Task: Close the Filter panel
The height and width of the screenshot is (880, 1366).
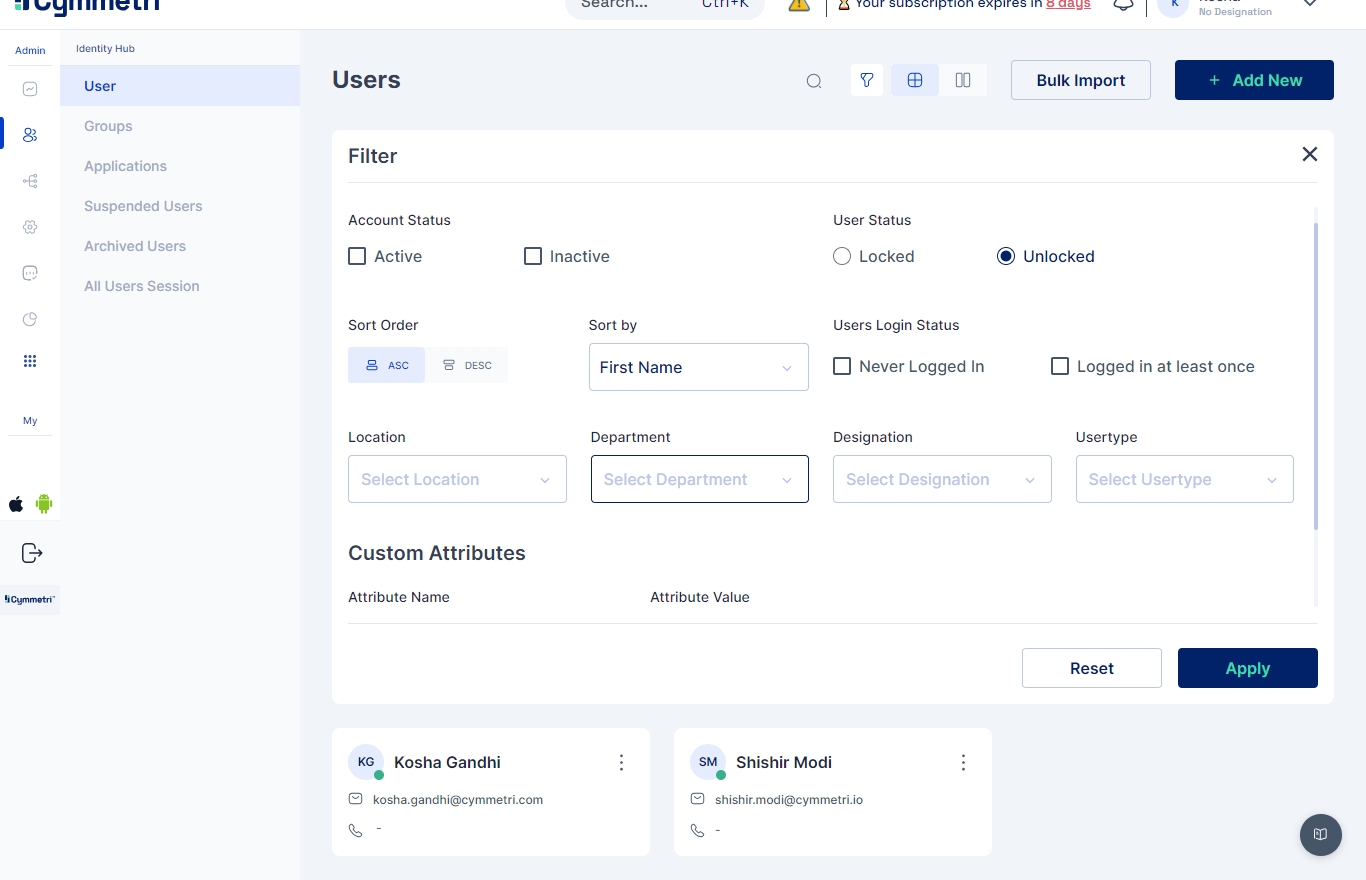Action: [x=1309, y=154]
